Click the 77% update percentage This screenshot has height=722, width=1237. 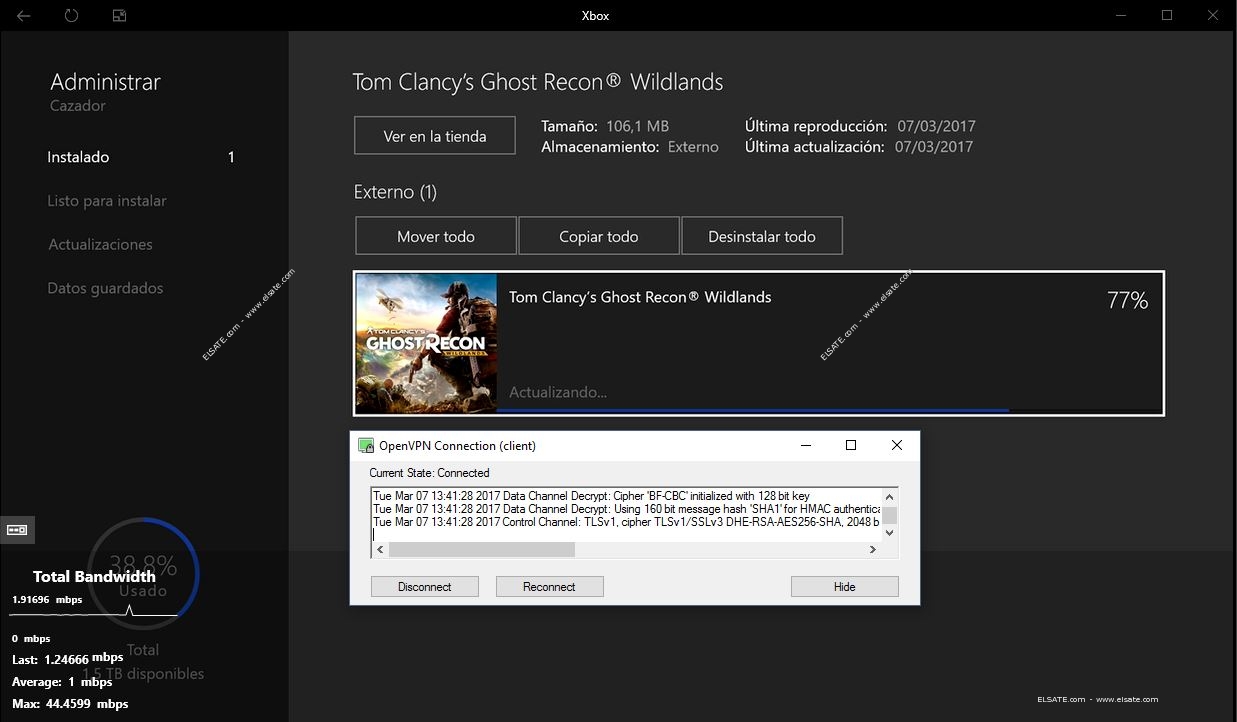click(x=1127, y=300)
